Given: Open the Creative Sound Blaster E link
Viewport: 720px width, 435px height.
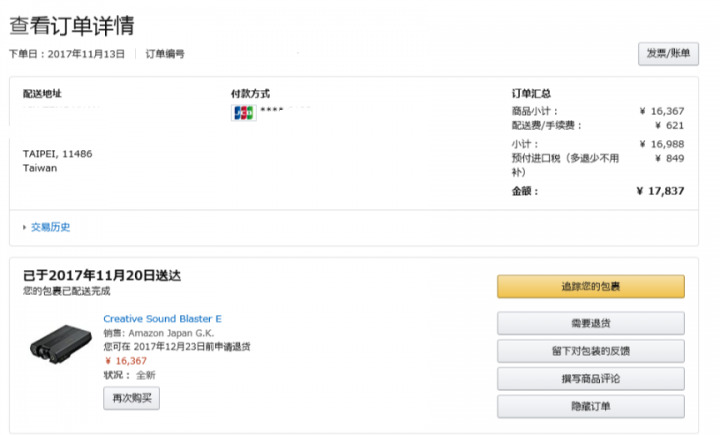Looking at the screenshot, I should tap(162, 319).
